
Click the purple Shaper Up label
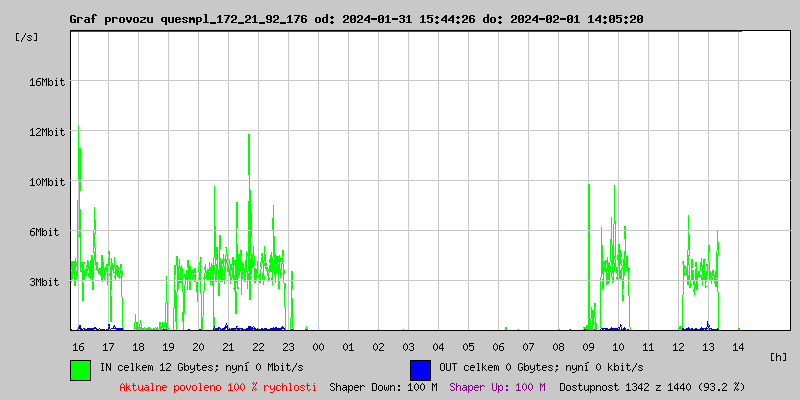click(x=497, y=386)
